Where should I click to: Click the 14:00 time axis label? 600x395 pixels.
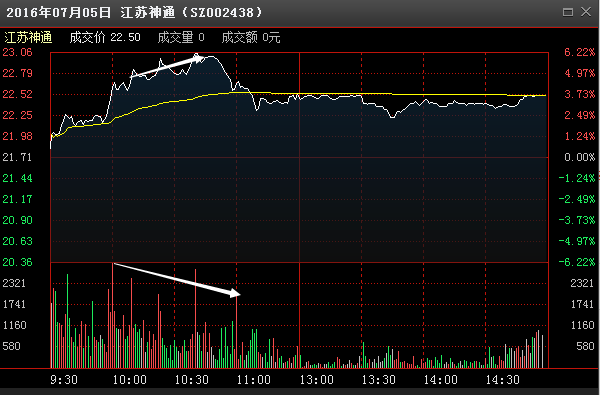(x=440, y=380)
